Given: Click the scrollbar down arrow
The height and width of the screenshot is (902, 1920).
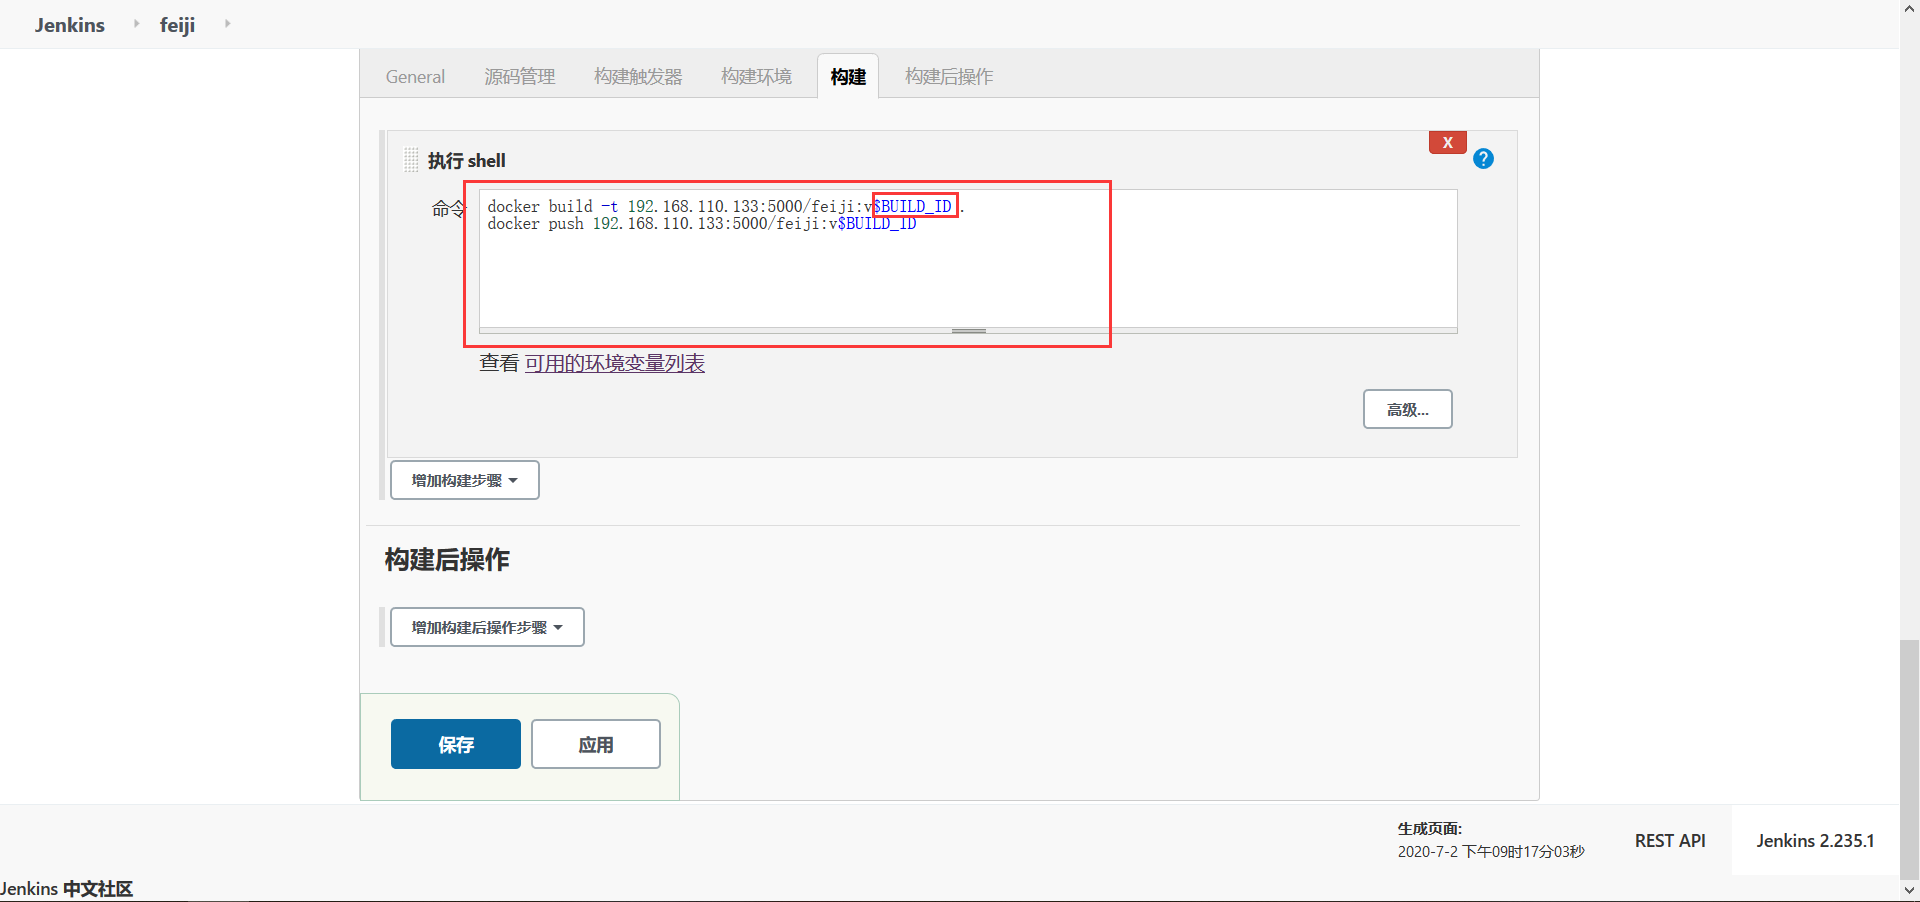Looking at the screenshot, I should 1909,890.
